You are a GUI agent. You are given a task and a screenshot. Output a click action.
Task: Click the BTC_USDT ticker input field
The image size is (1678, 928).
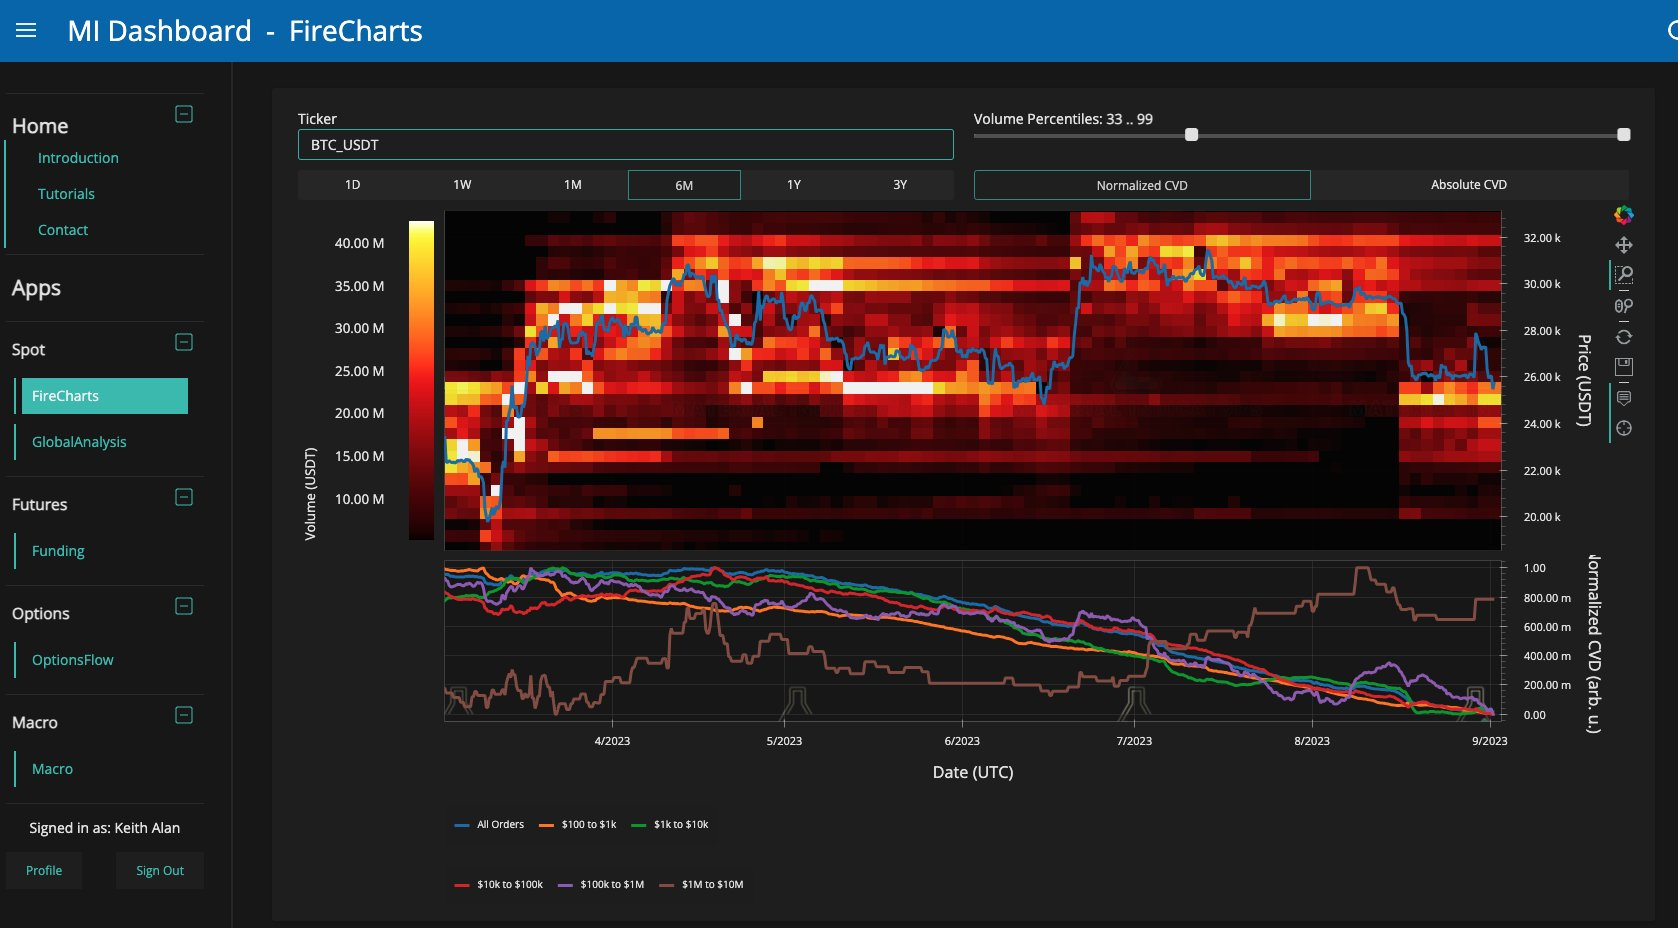click(x=625, y=145)
